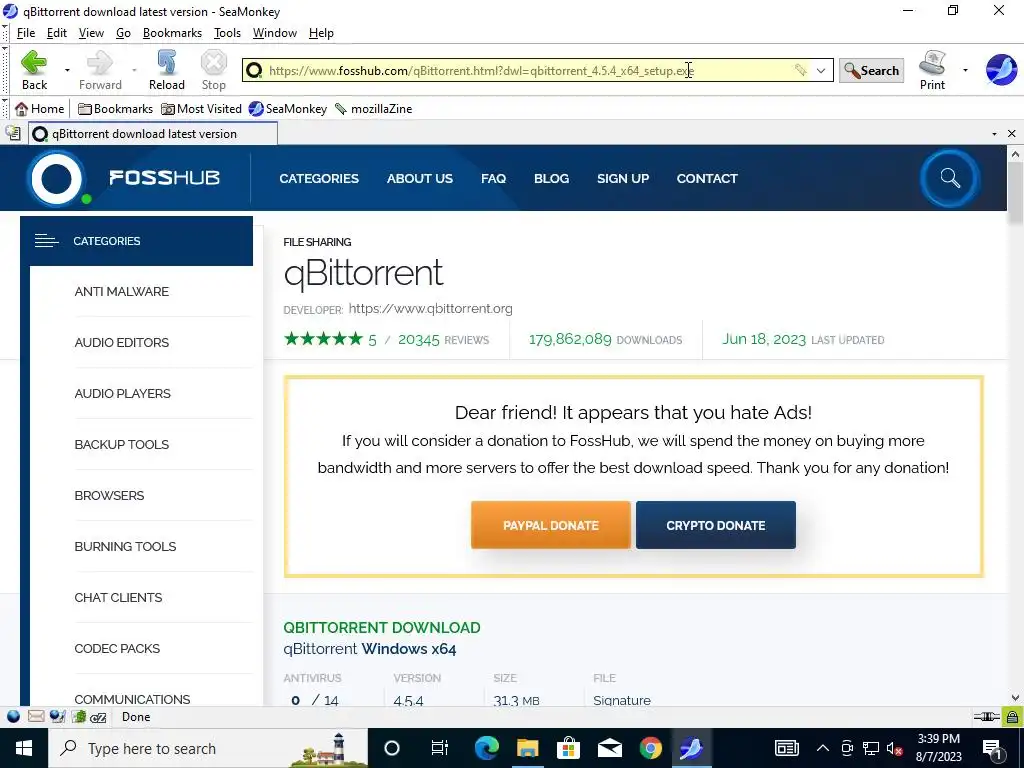
Task: Expand the Forward button history dropdown
Action: (134, 70)
